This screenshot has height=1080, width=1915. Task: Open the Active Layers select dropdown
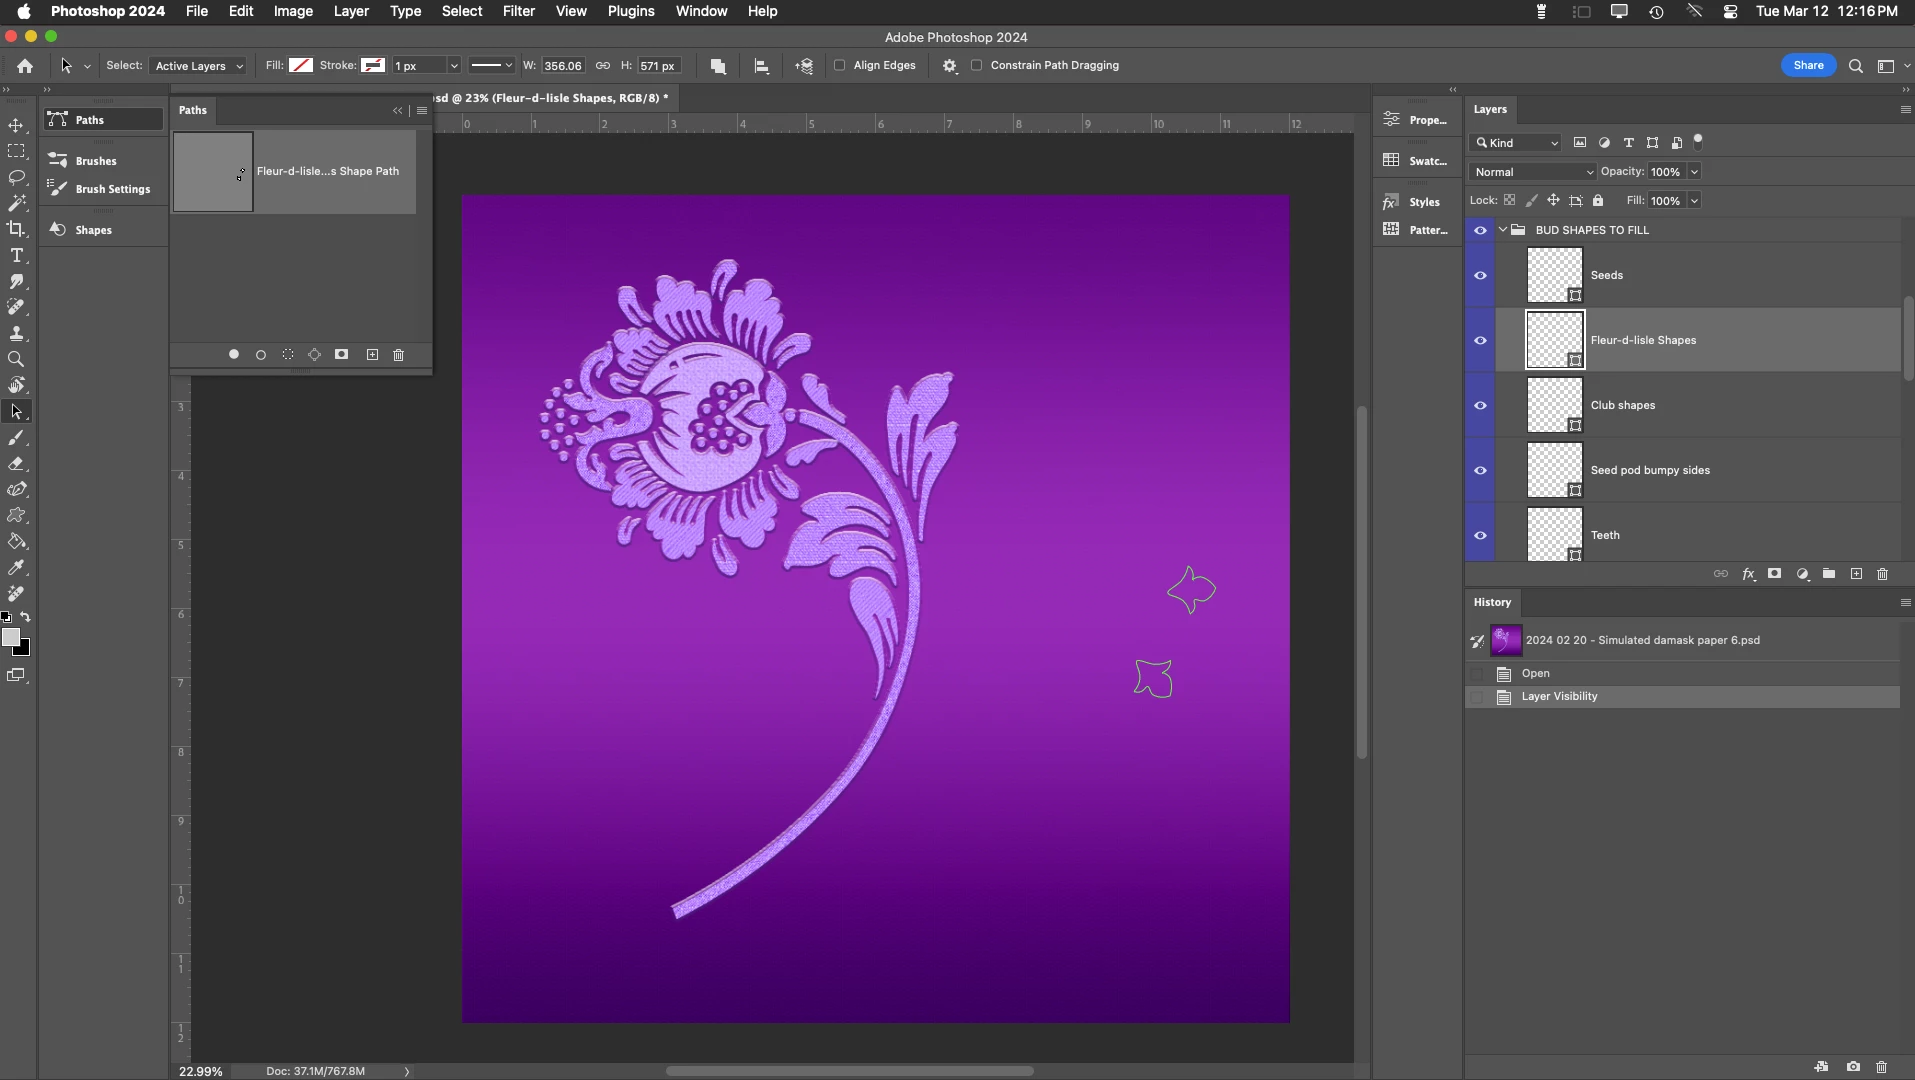click(x=199, y=66)
